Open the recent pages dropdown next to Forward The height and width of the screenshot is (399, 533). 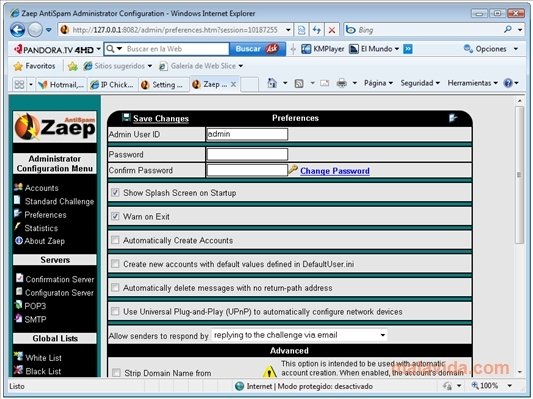pyautogui.click(x=49, y=30)
